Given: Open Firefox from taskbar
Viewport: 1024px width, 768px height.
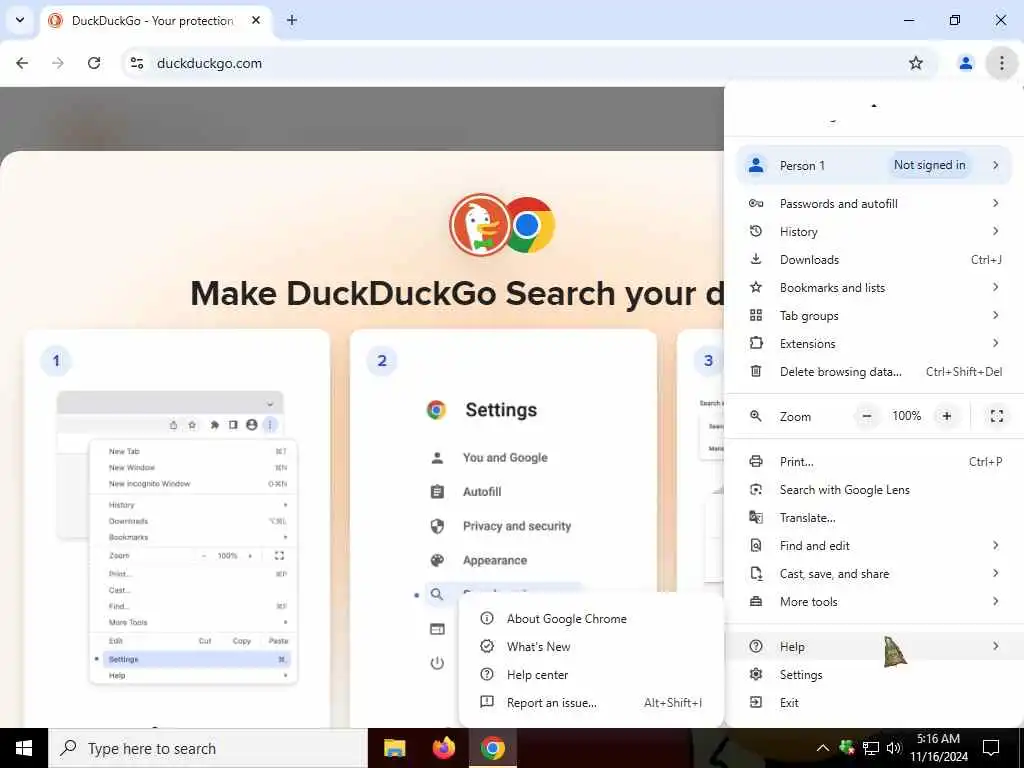Looking at the screenshot, I should tap(443, 748).
